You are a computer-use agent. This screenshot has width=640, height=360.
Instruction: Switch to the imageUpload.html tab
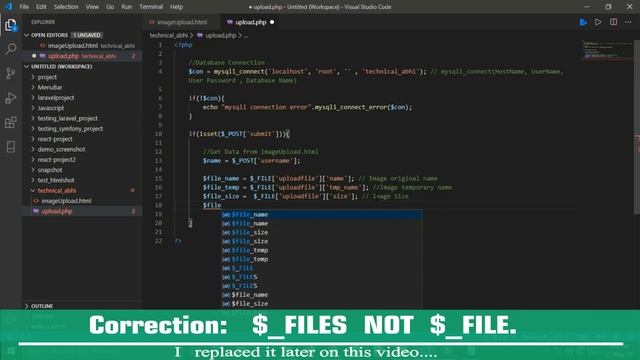(x=182, y=22)
